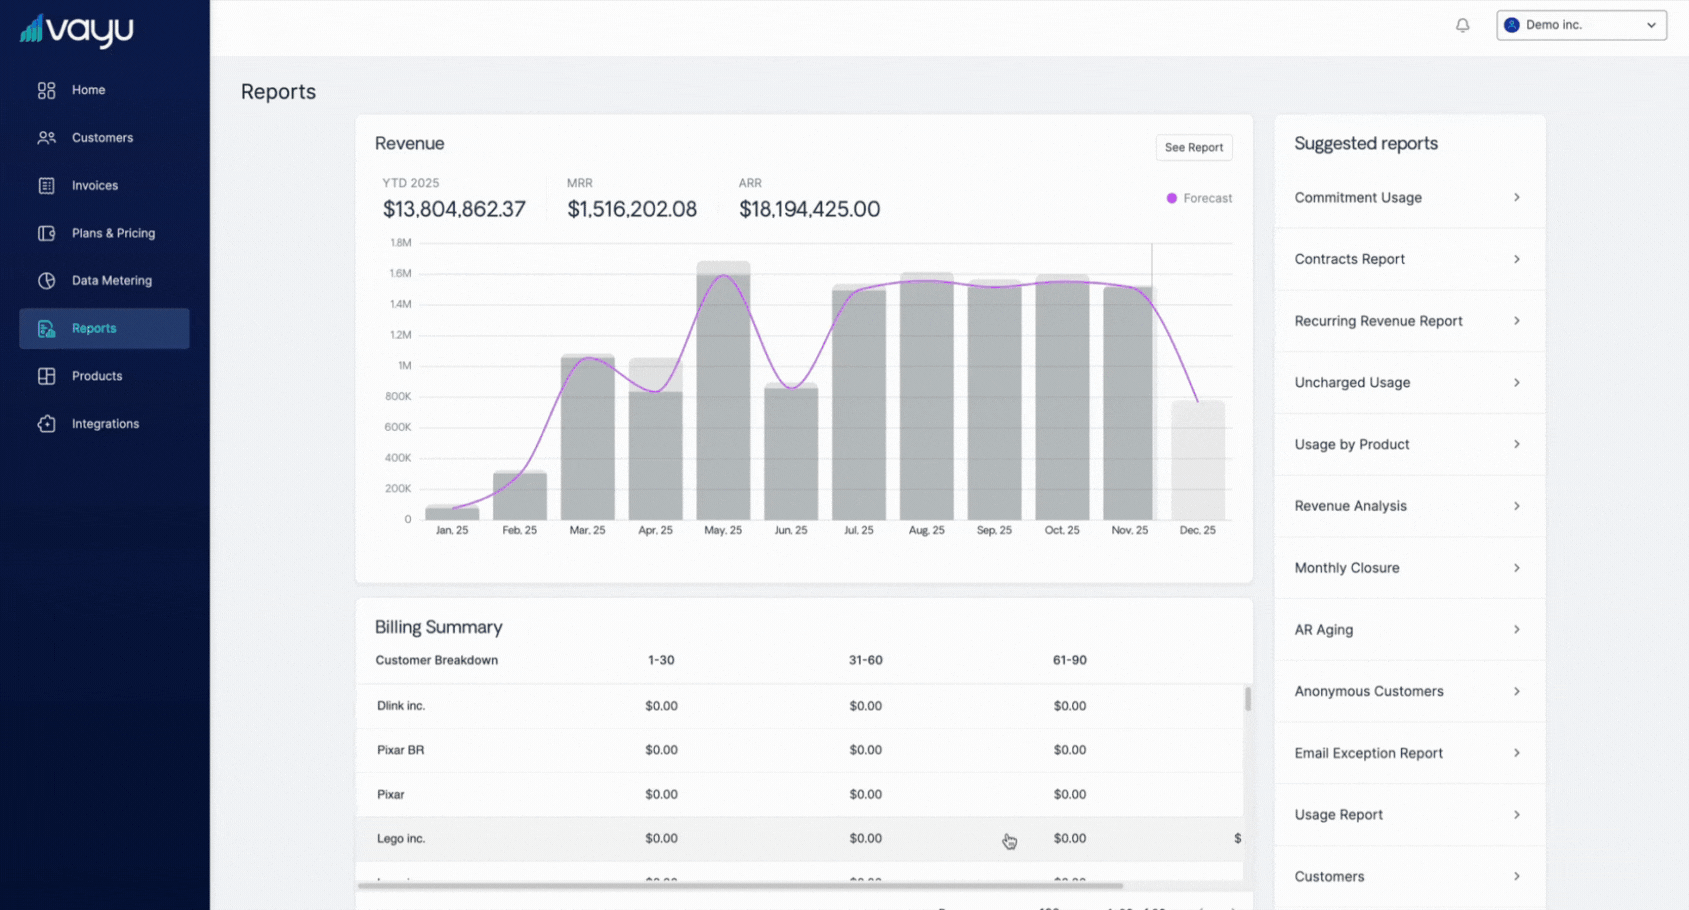This screenshot has width=1689, height=910.
Task: Open the Data Metering pie icon
Action: click(x=46, y=281)
